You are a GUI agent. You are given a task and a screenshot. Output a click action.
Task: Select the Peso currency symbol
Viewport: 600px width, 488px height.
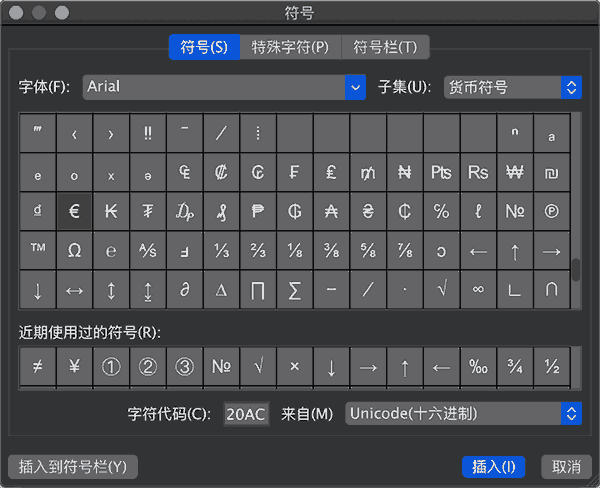pos(258,211)
